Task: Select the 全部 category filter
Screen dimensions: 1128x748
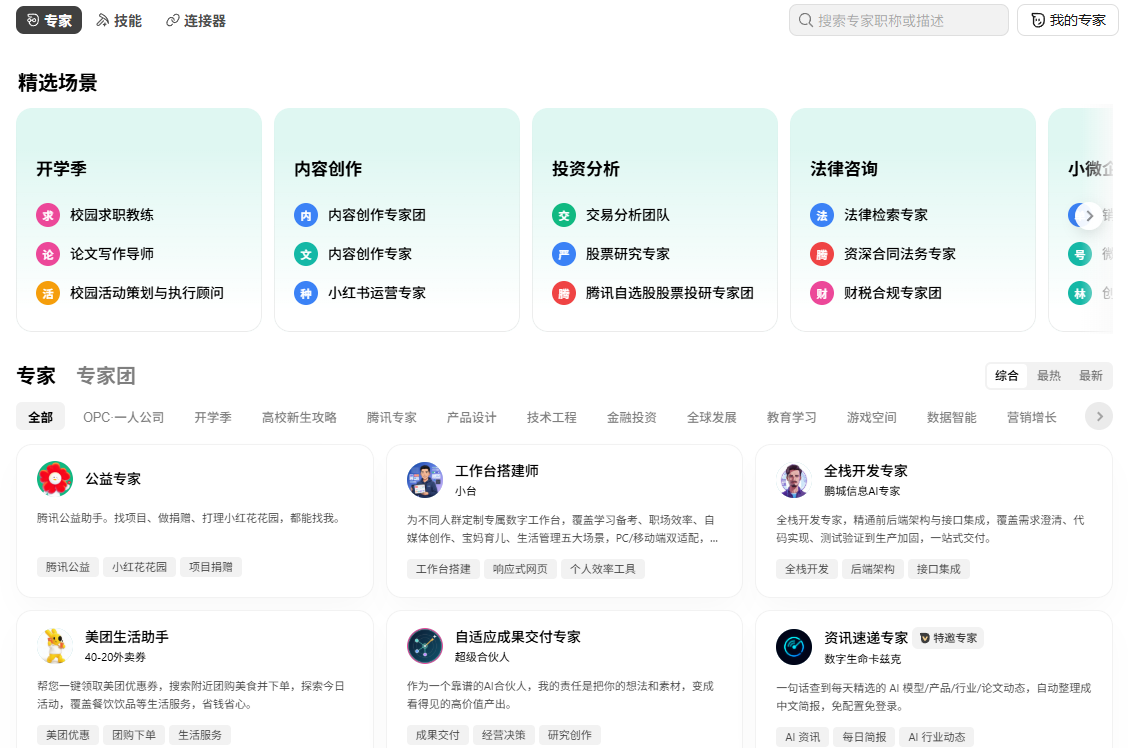Action: click(x=40, y=417)
